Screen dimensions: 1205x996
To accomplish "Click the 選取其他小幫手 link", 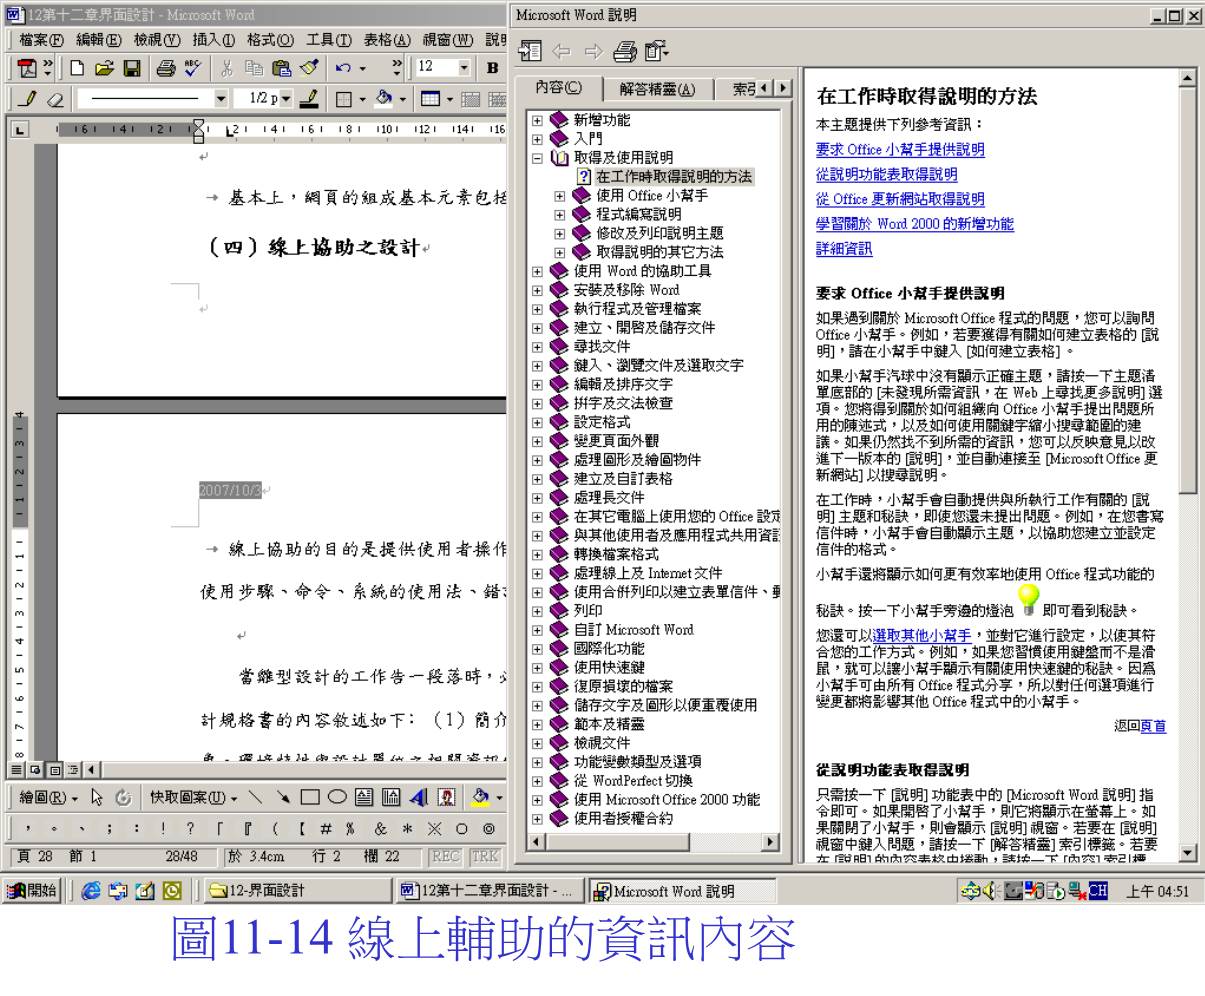I will tap(921, 636).
